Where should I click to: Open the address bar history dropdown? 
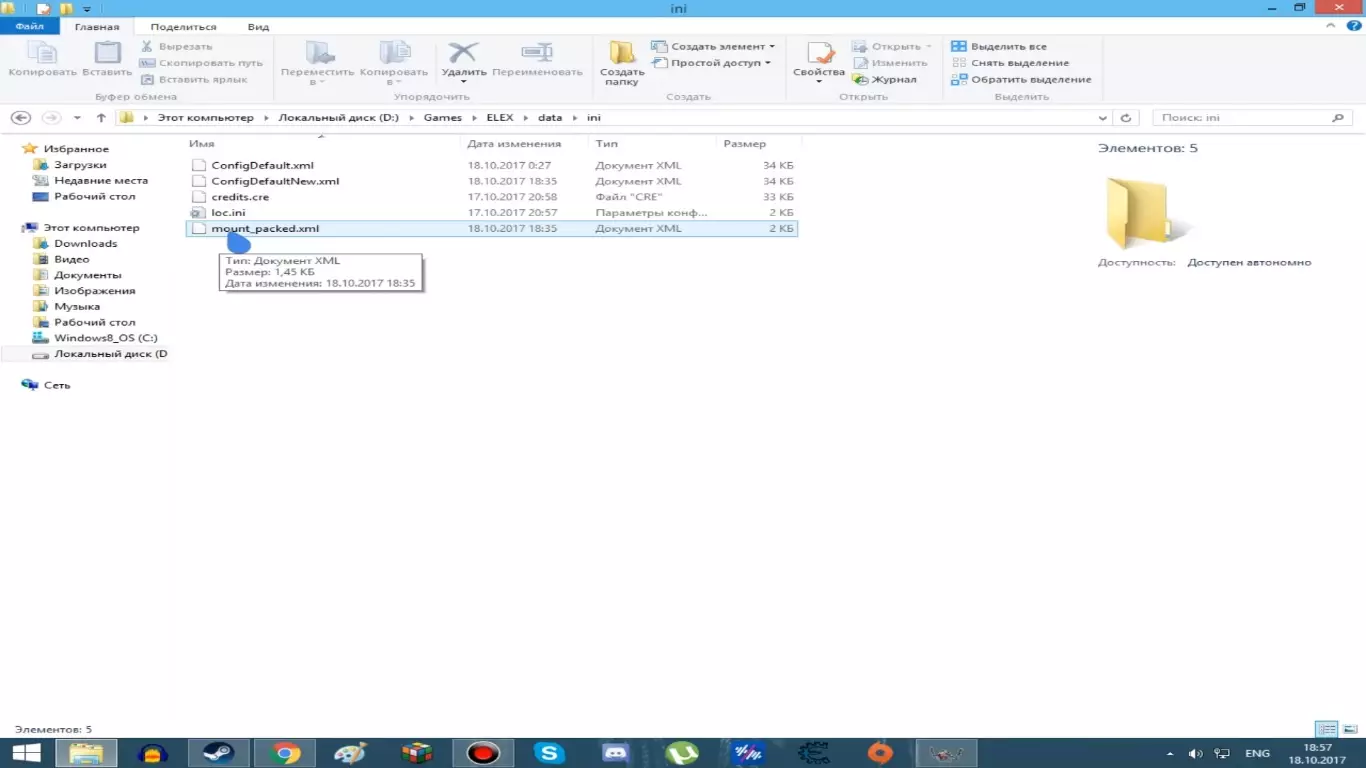pos(1103,117)
